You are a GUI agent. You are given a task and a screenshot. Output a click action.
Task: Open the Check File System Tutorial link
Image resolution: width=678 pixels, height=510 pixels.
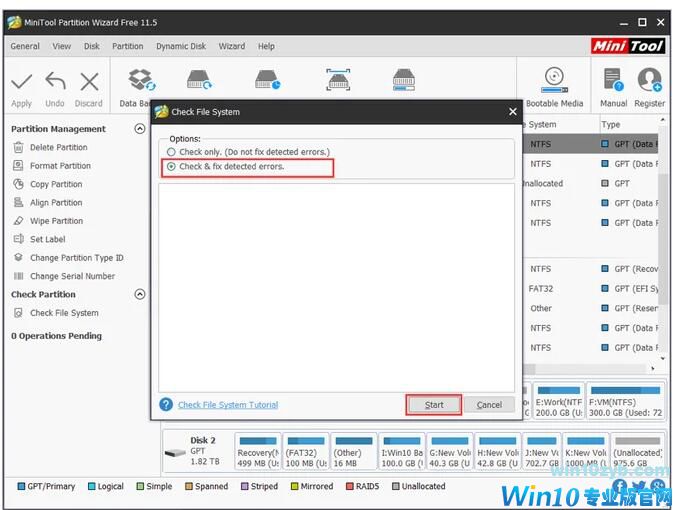(228, 405)
